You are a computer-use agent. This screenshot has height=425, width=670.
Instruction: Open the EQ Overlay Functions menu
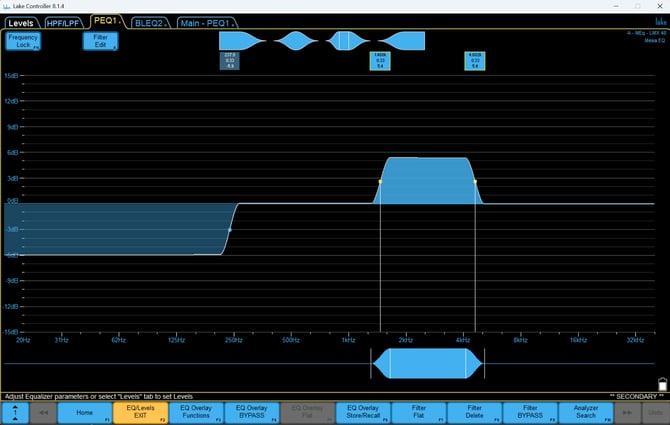coord(195,411)
